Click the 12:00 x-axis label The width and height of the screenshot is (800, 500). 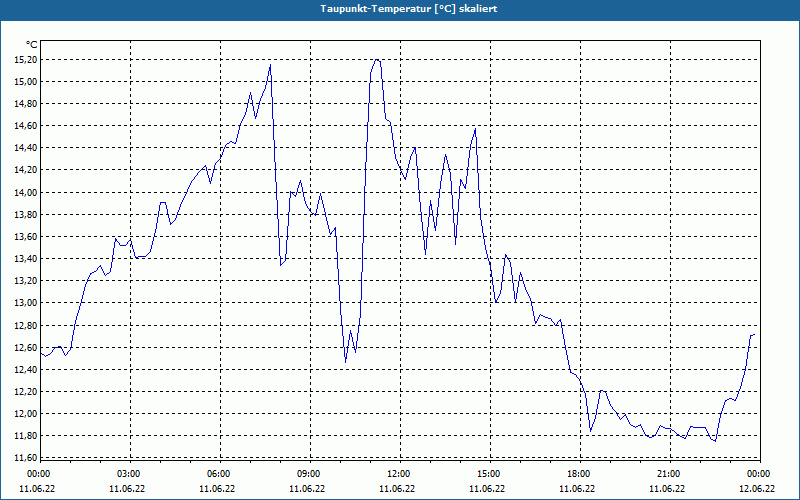[399, 474]
